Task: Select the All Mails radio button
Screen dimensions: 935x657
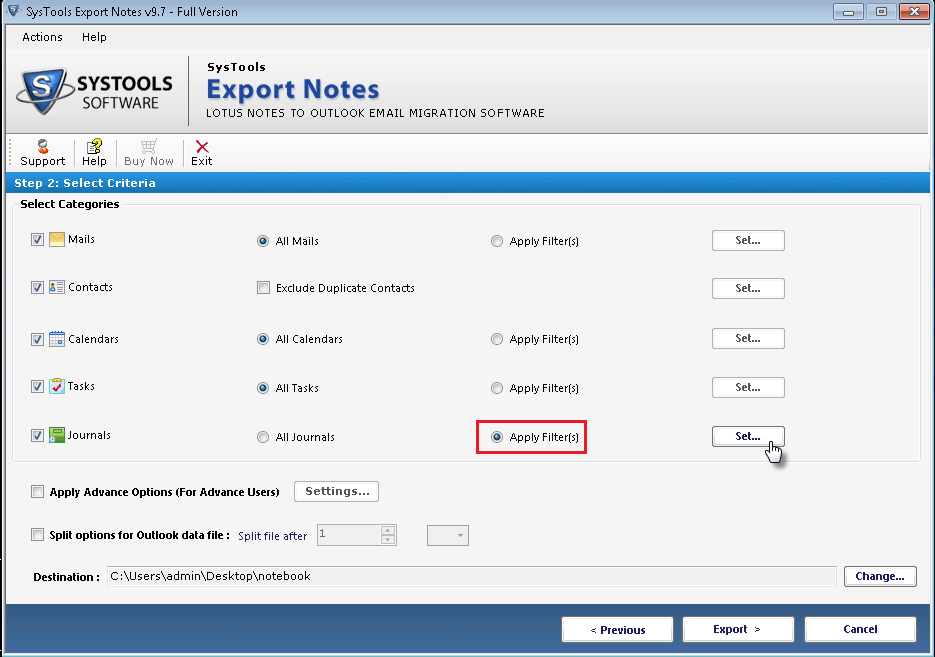Action: pyautogui.click(x=262, y=241)
